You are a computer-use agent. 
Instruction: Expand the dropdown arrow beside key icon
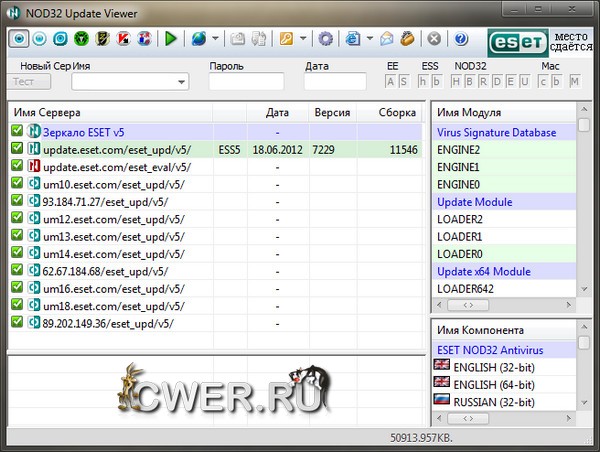tap(301, 39)
